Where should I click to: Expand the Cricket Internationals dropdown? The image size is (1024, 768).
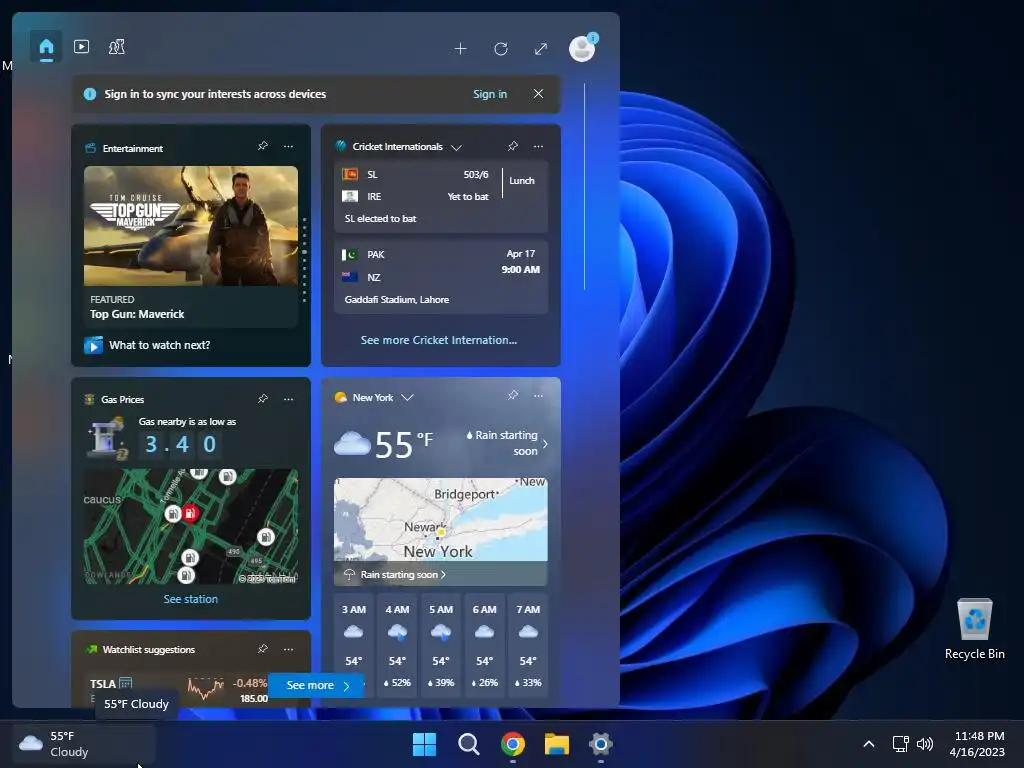(x=456, y=148)
